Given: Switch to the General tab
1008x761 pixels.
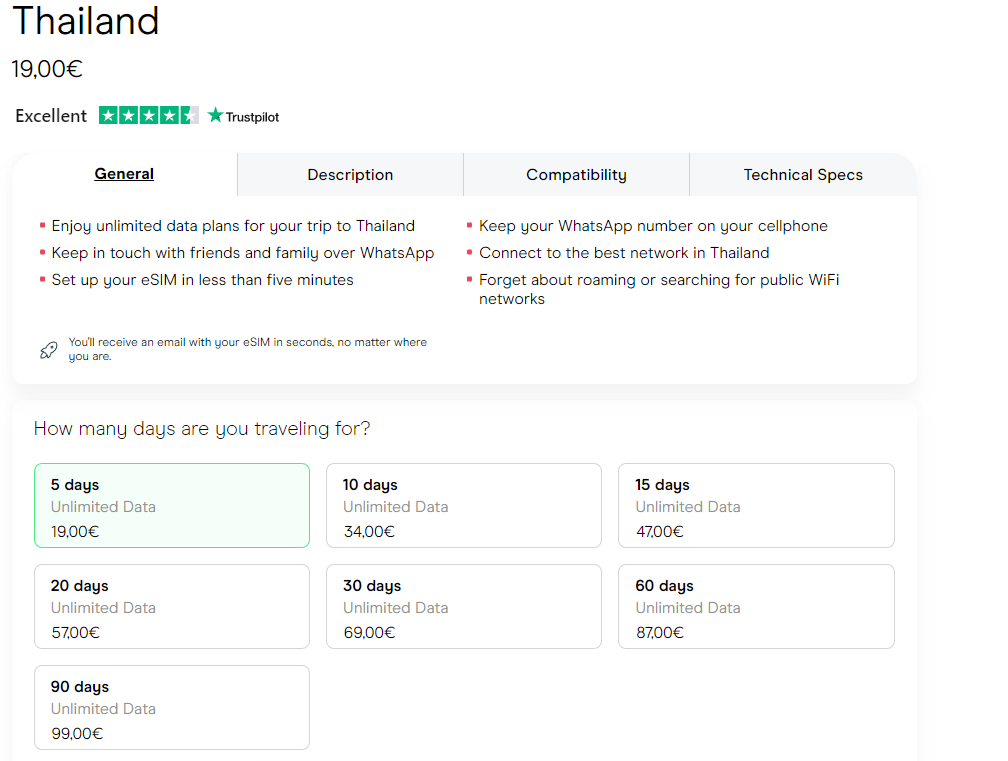Looking at the screenshot, I should click(124, 174).
